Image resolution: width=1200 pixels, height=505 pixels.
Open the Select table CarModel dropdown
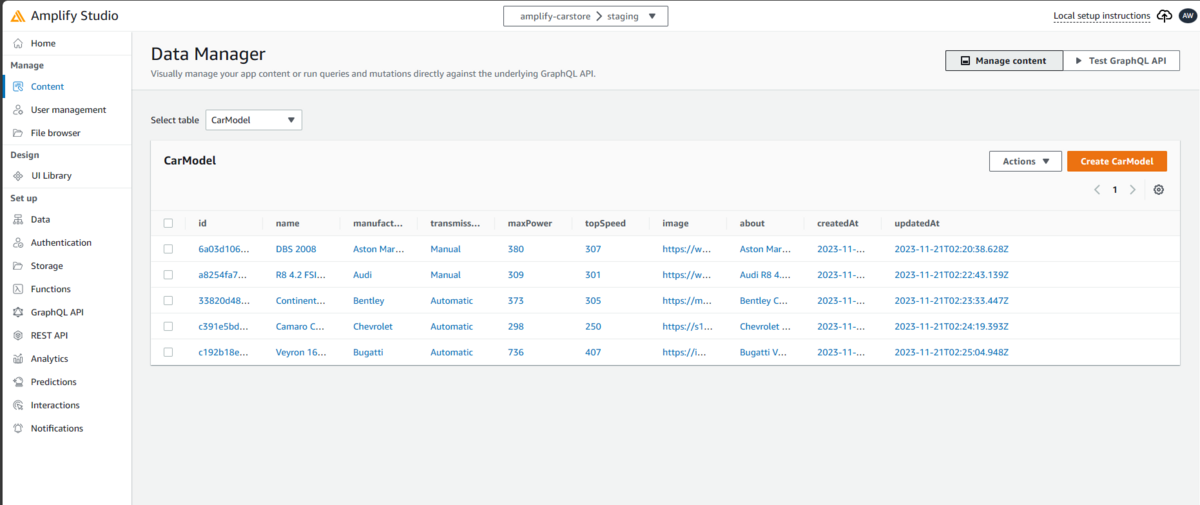[x=254, y=120]
